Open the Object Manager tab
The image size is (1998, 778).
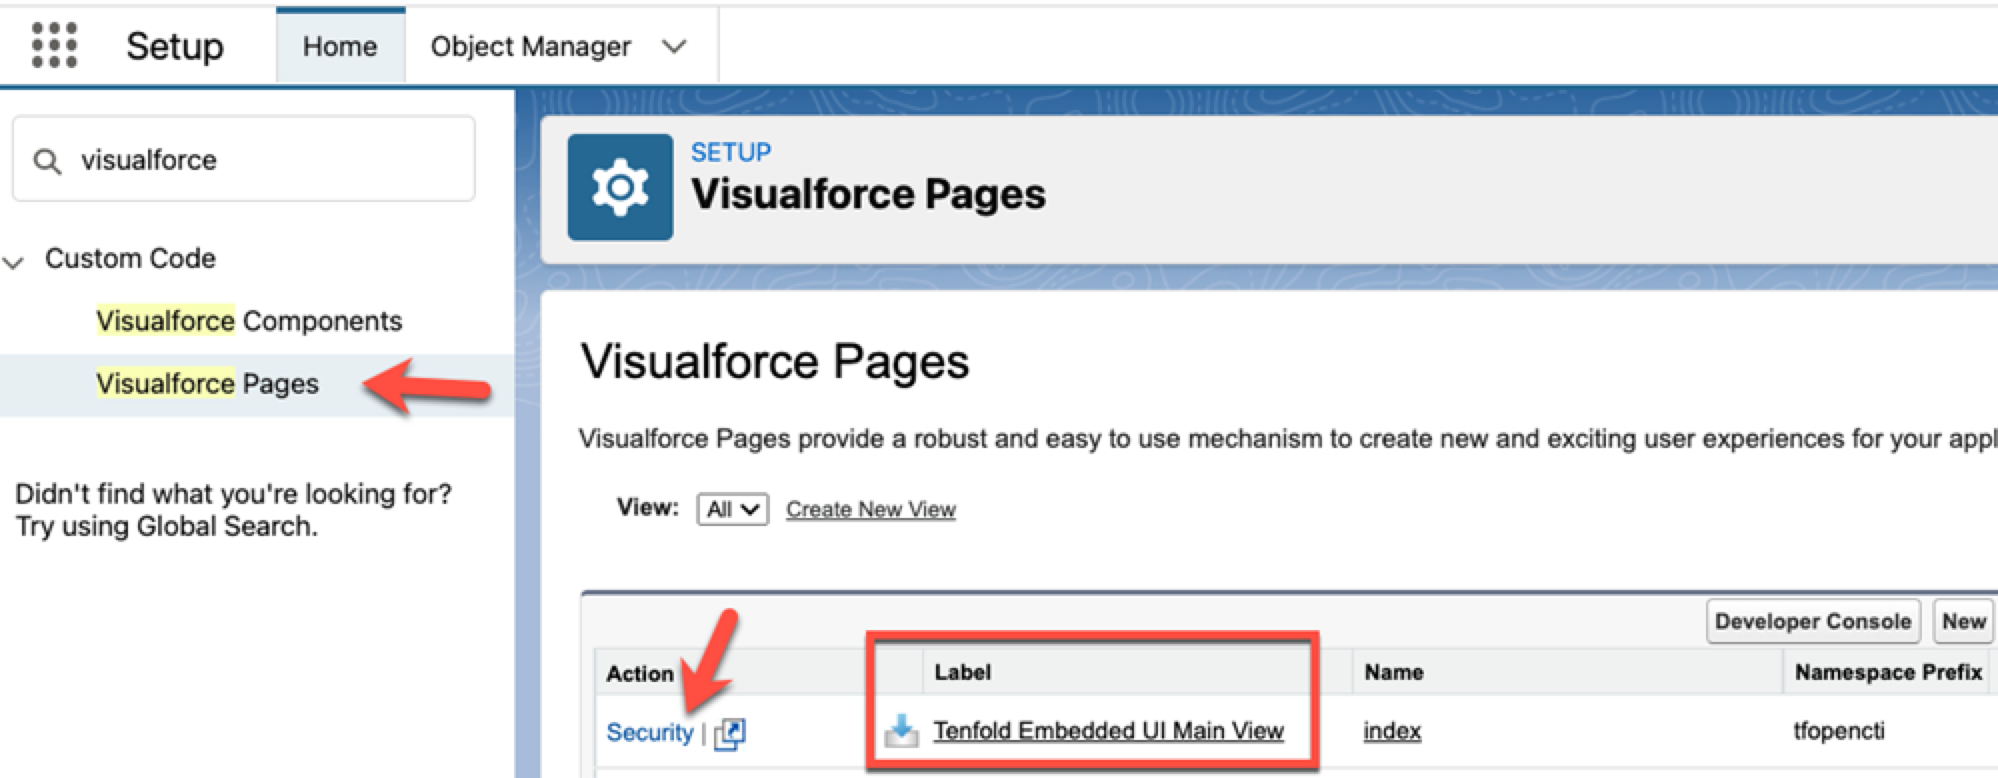coord(531,46)
